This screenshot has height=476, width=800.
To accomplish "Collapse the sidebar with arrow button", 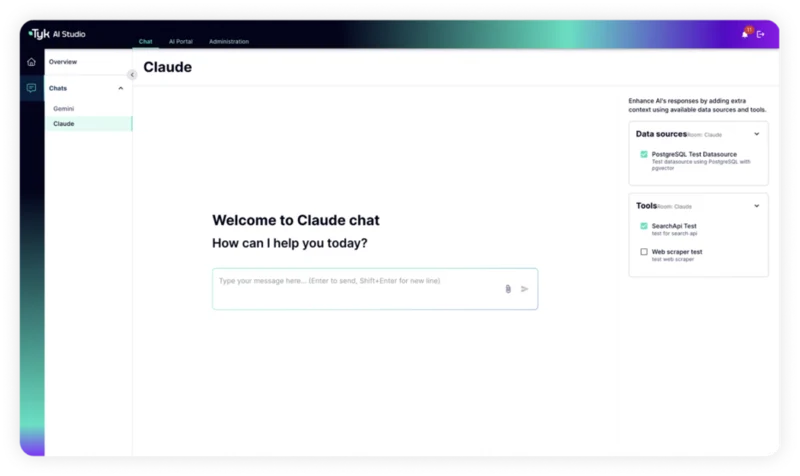I will (x=132, y=75).
